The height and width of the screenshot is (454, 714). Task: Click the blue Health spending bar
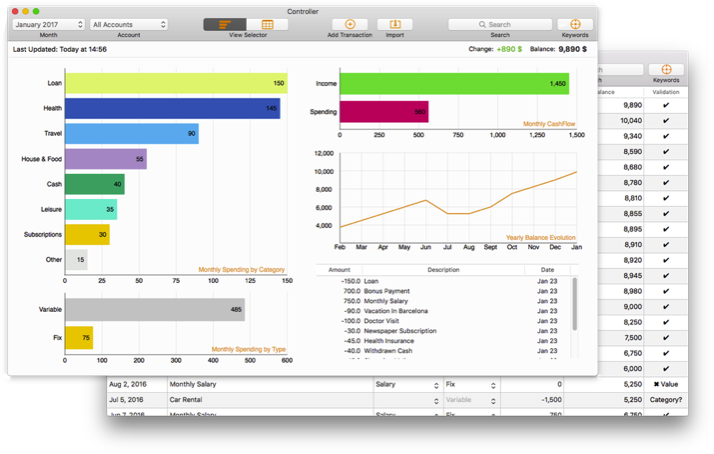coord(173,108)
